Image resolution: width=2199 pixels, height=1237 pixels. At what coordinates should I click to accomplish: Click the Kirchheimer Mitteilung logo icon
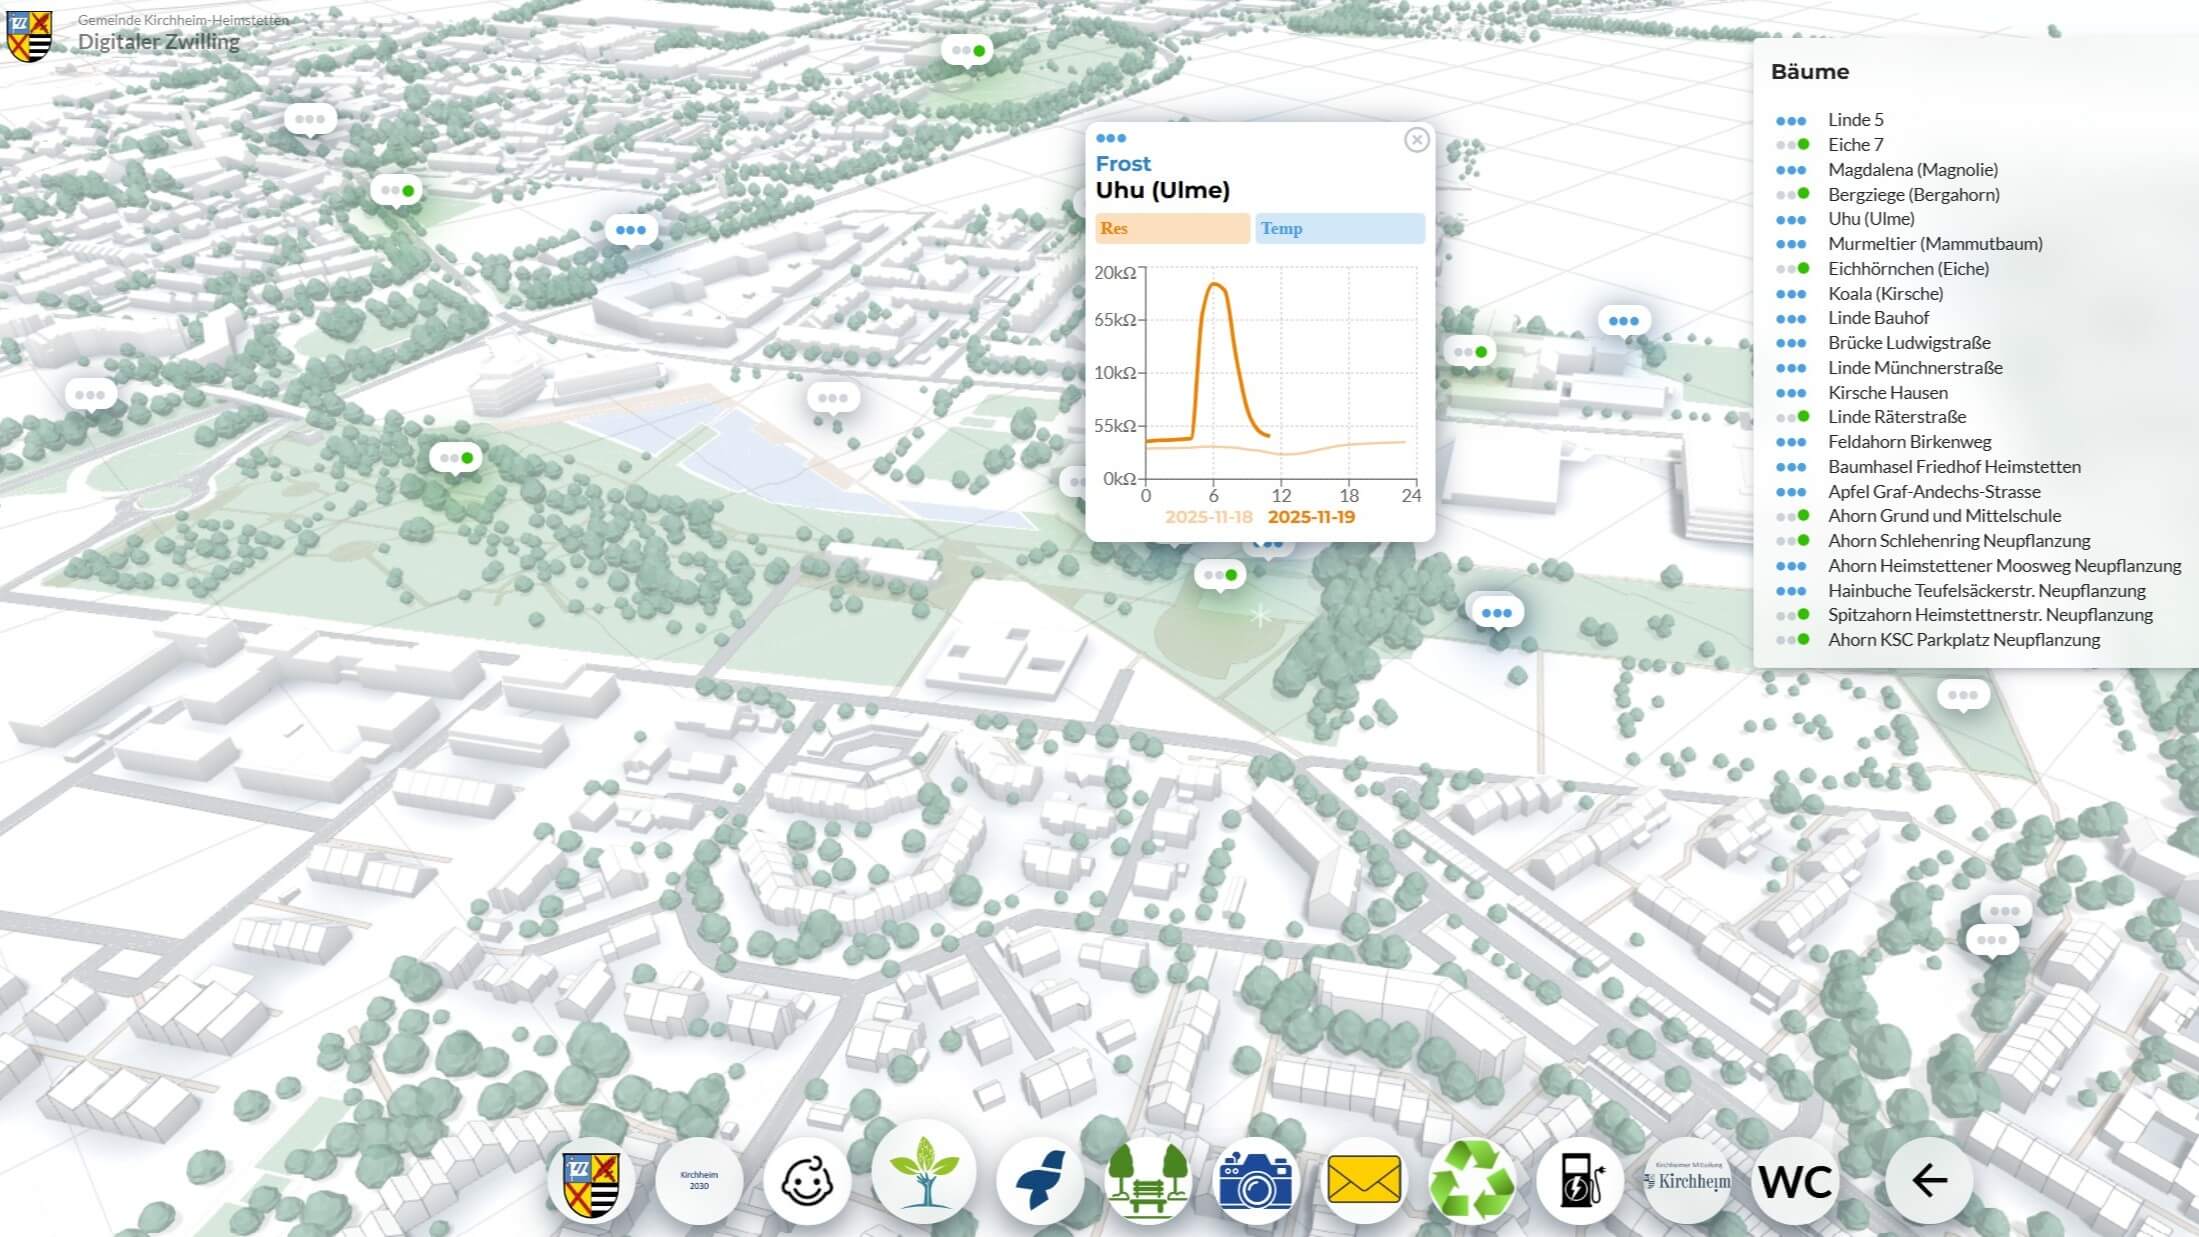click(1687, 1181)
